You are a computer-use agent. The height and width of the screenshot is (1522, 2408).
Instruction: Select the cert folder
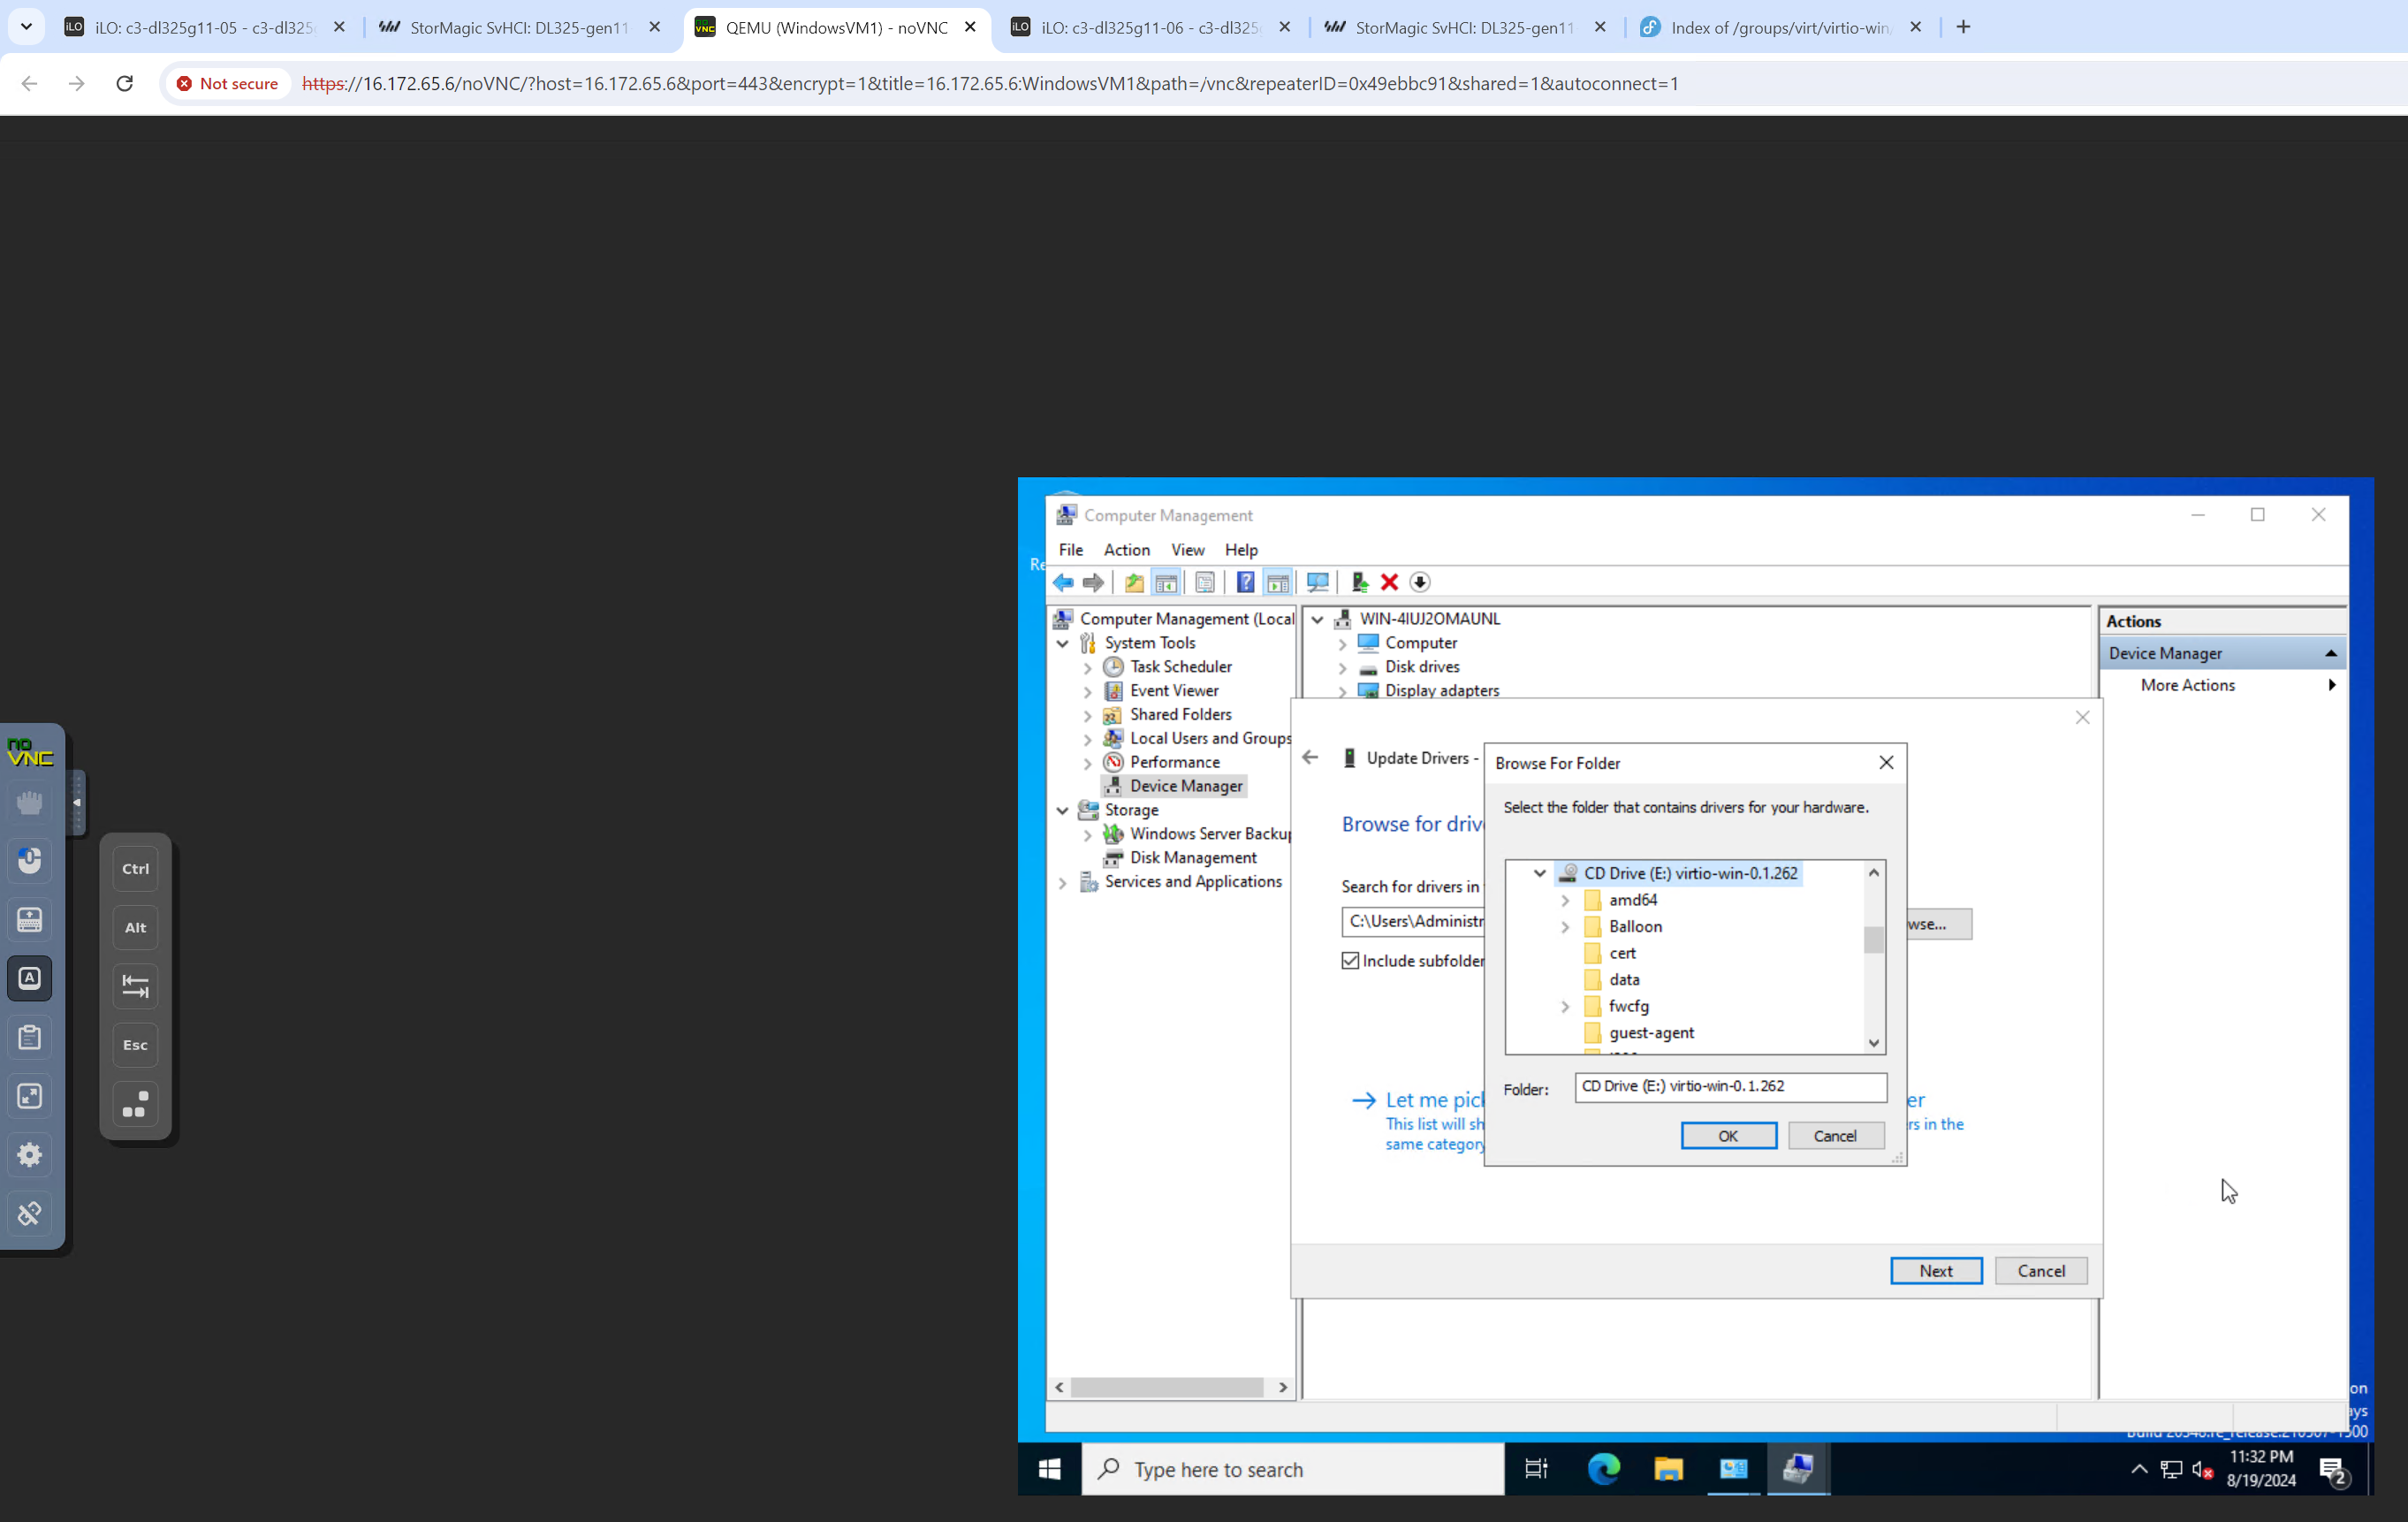(x=1622, y=953)
